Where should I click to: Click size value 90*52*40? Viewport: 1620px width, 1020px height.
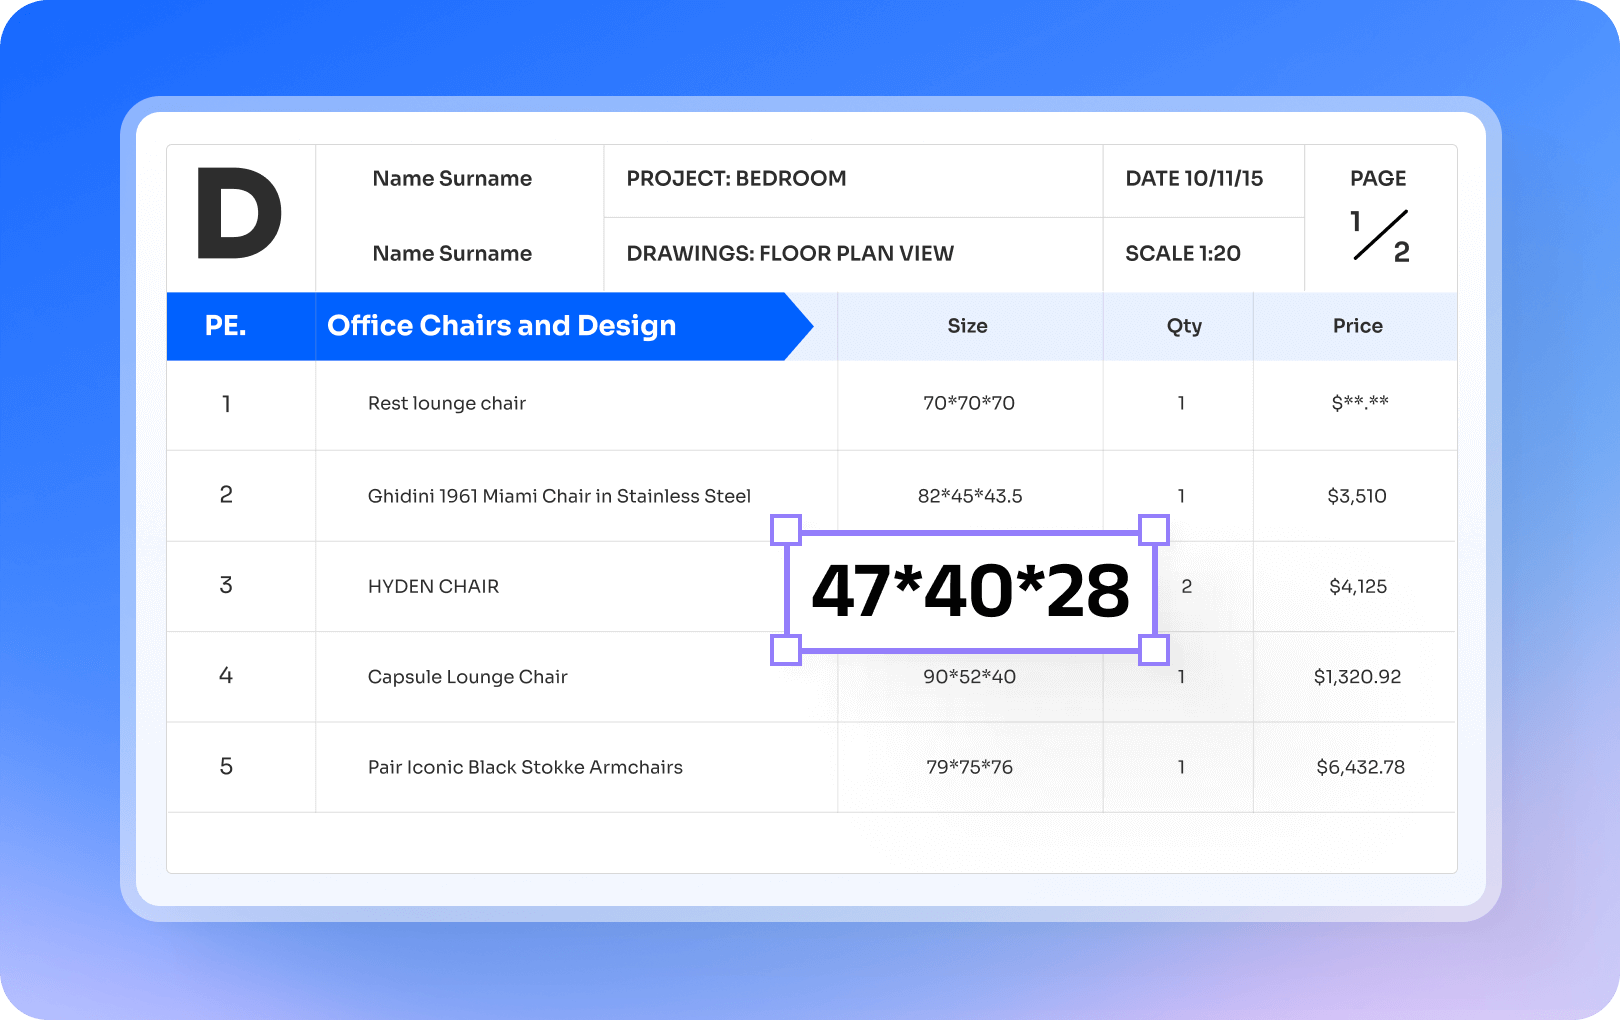coord(969,677)
